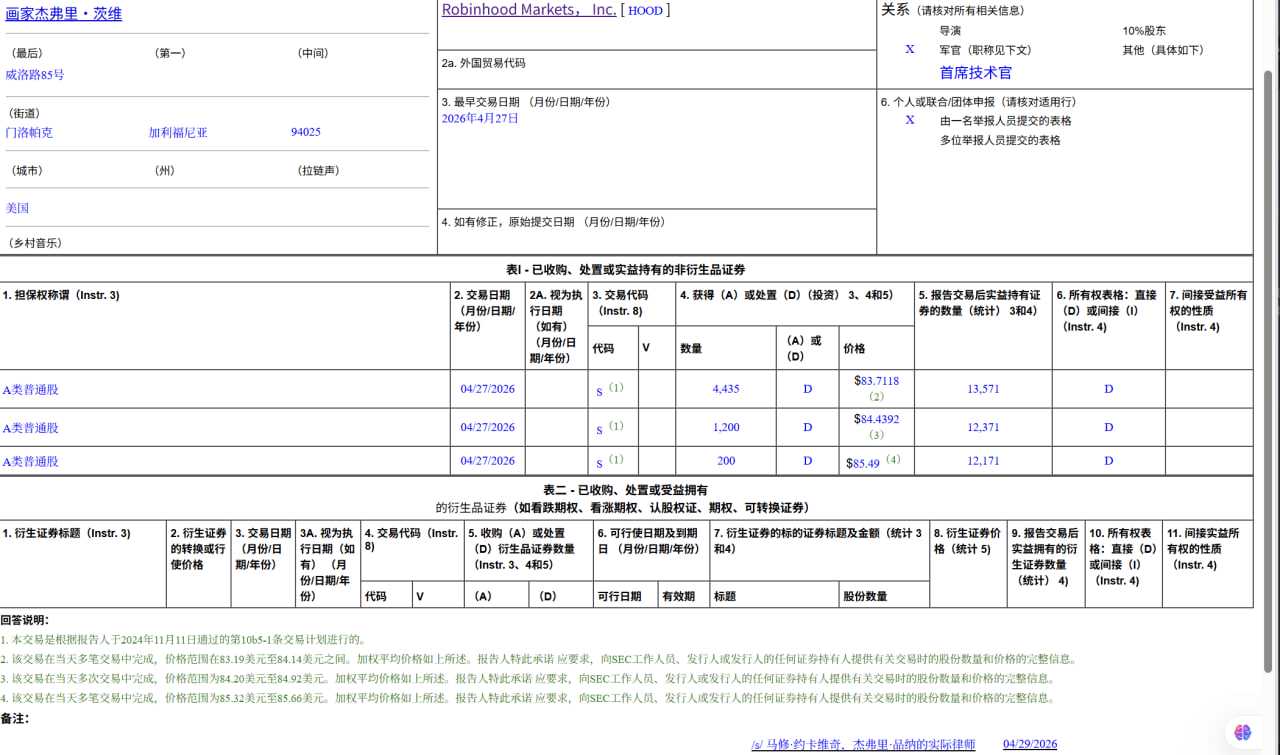Click the zip code 94025
The width and height of the screenshot is (1280, 755).
click(306, 132)
